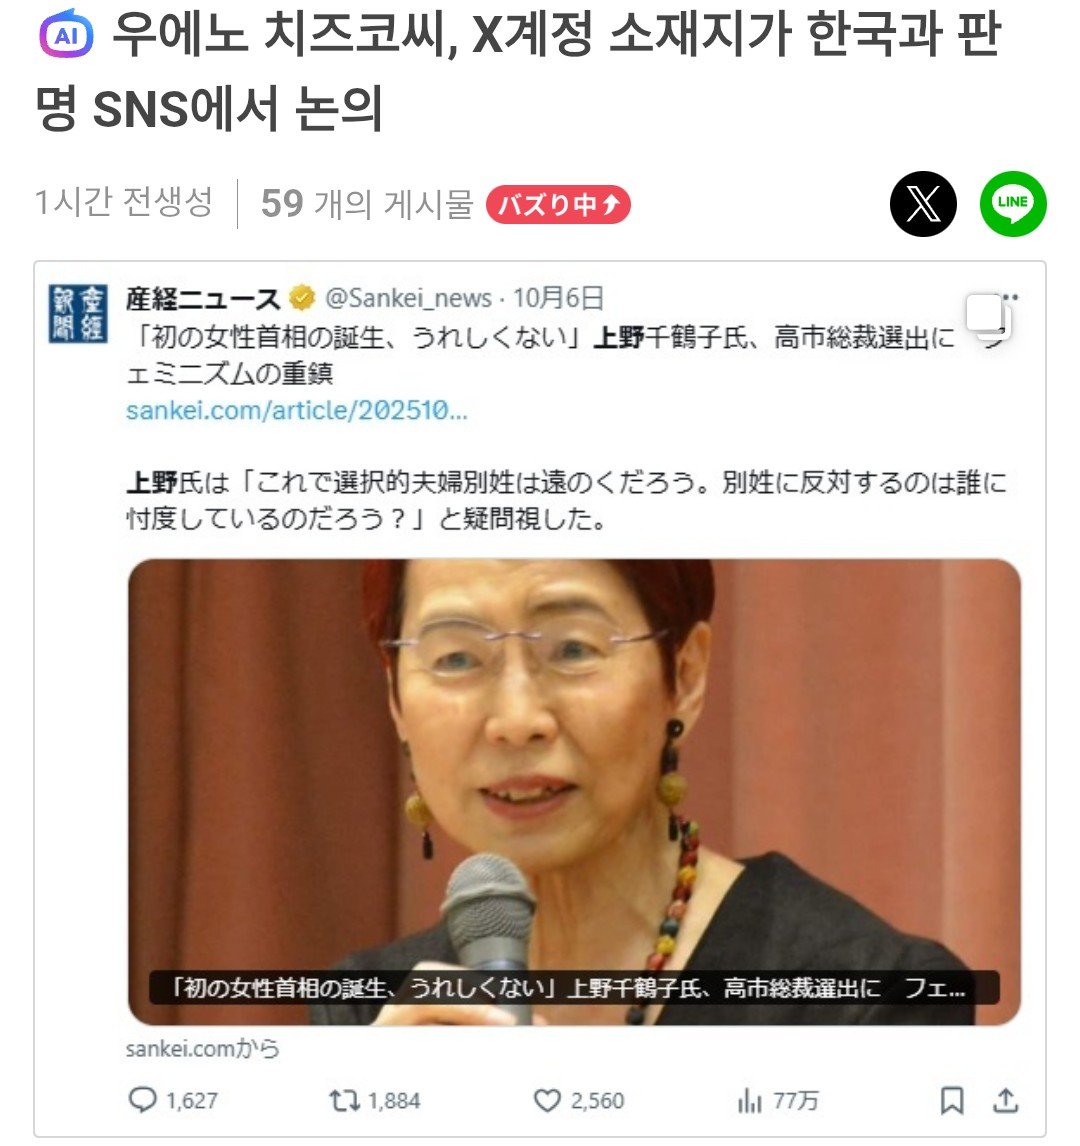
Task: Repost the tweet with 1,884 retweets
Action: pyautogui.click(x=343, y=1100)
